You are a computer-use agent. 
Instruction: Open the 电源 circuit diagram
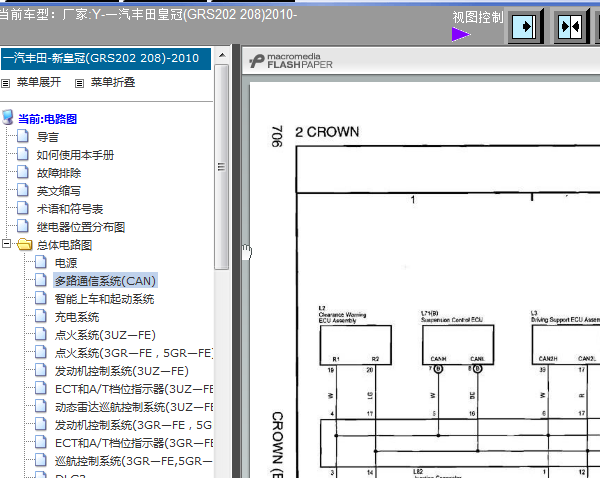tap(66, 263)
